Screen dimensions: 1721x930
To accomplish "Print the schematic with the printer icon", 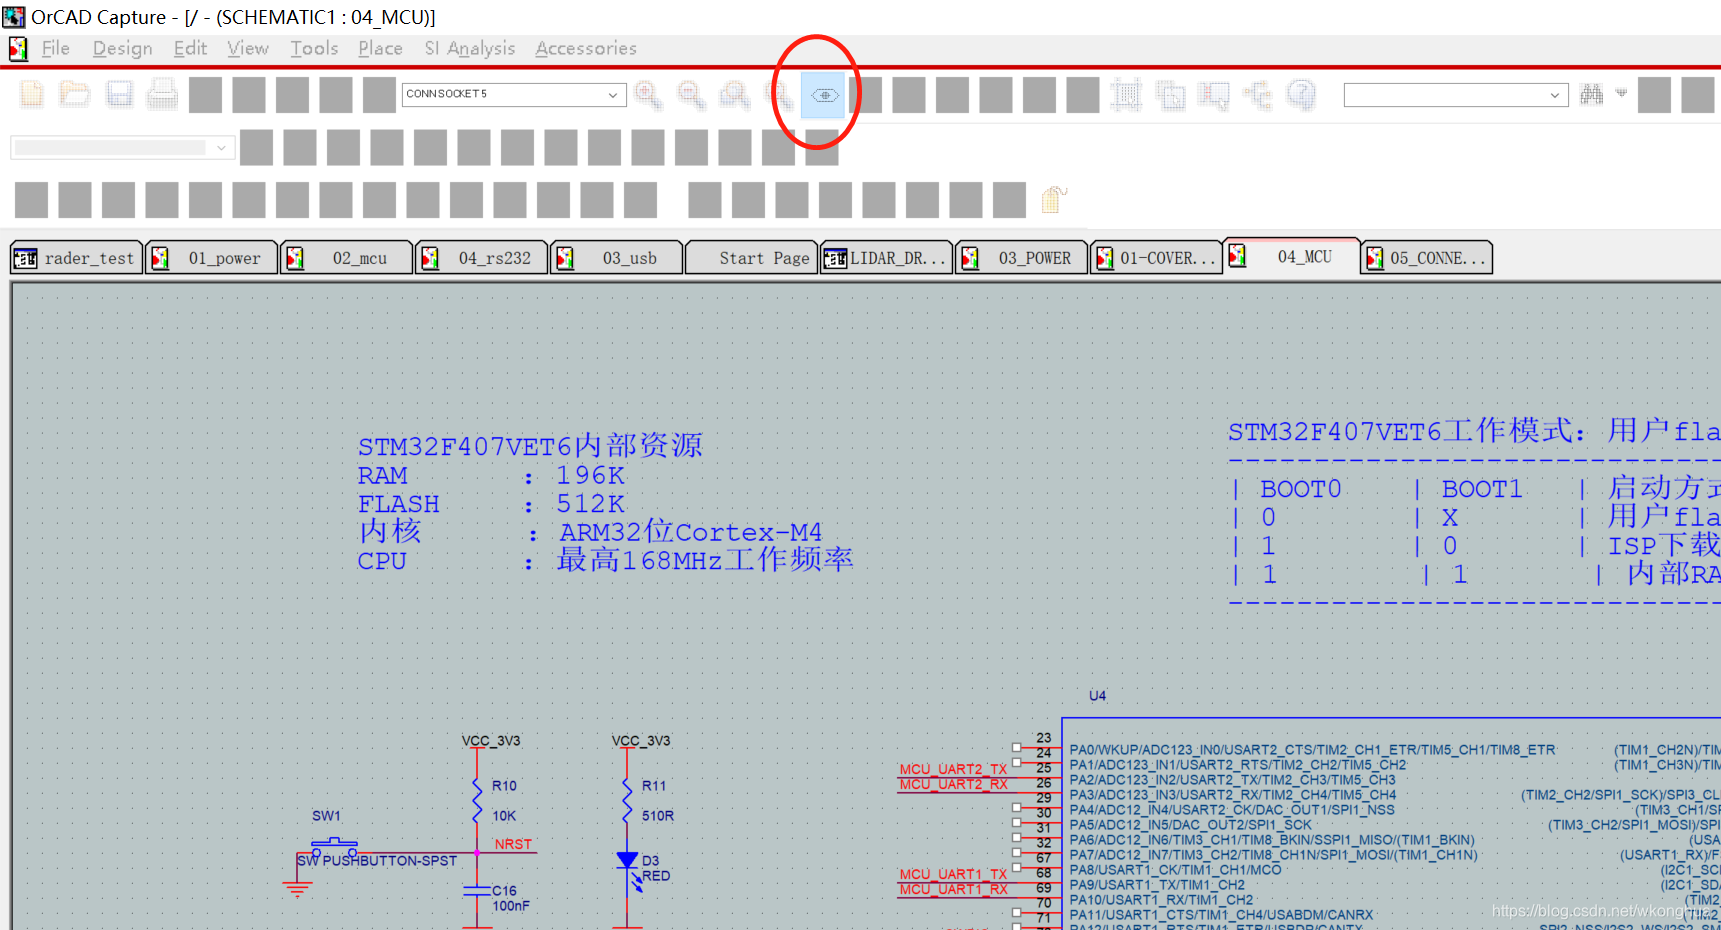I will pyautogui.click(x=162, y=95).
